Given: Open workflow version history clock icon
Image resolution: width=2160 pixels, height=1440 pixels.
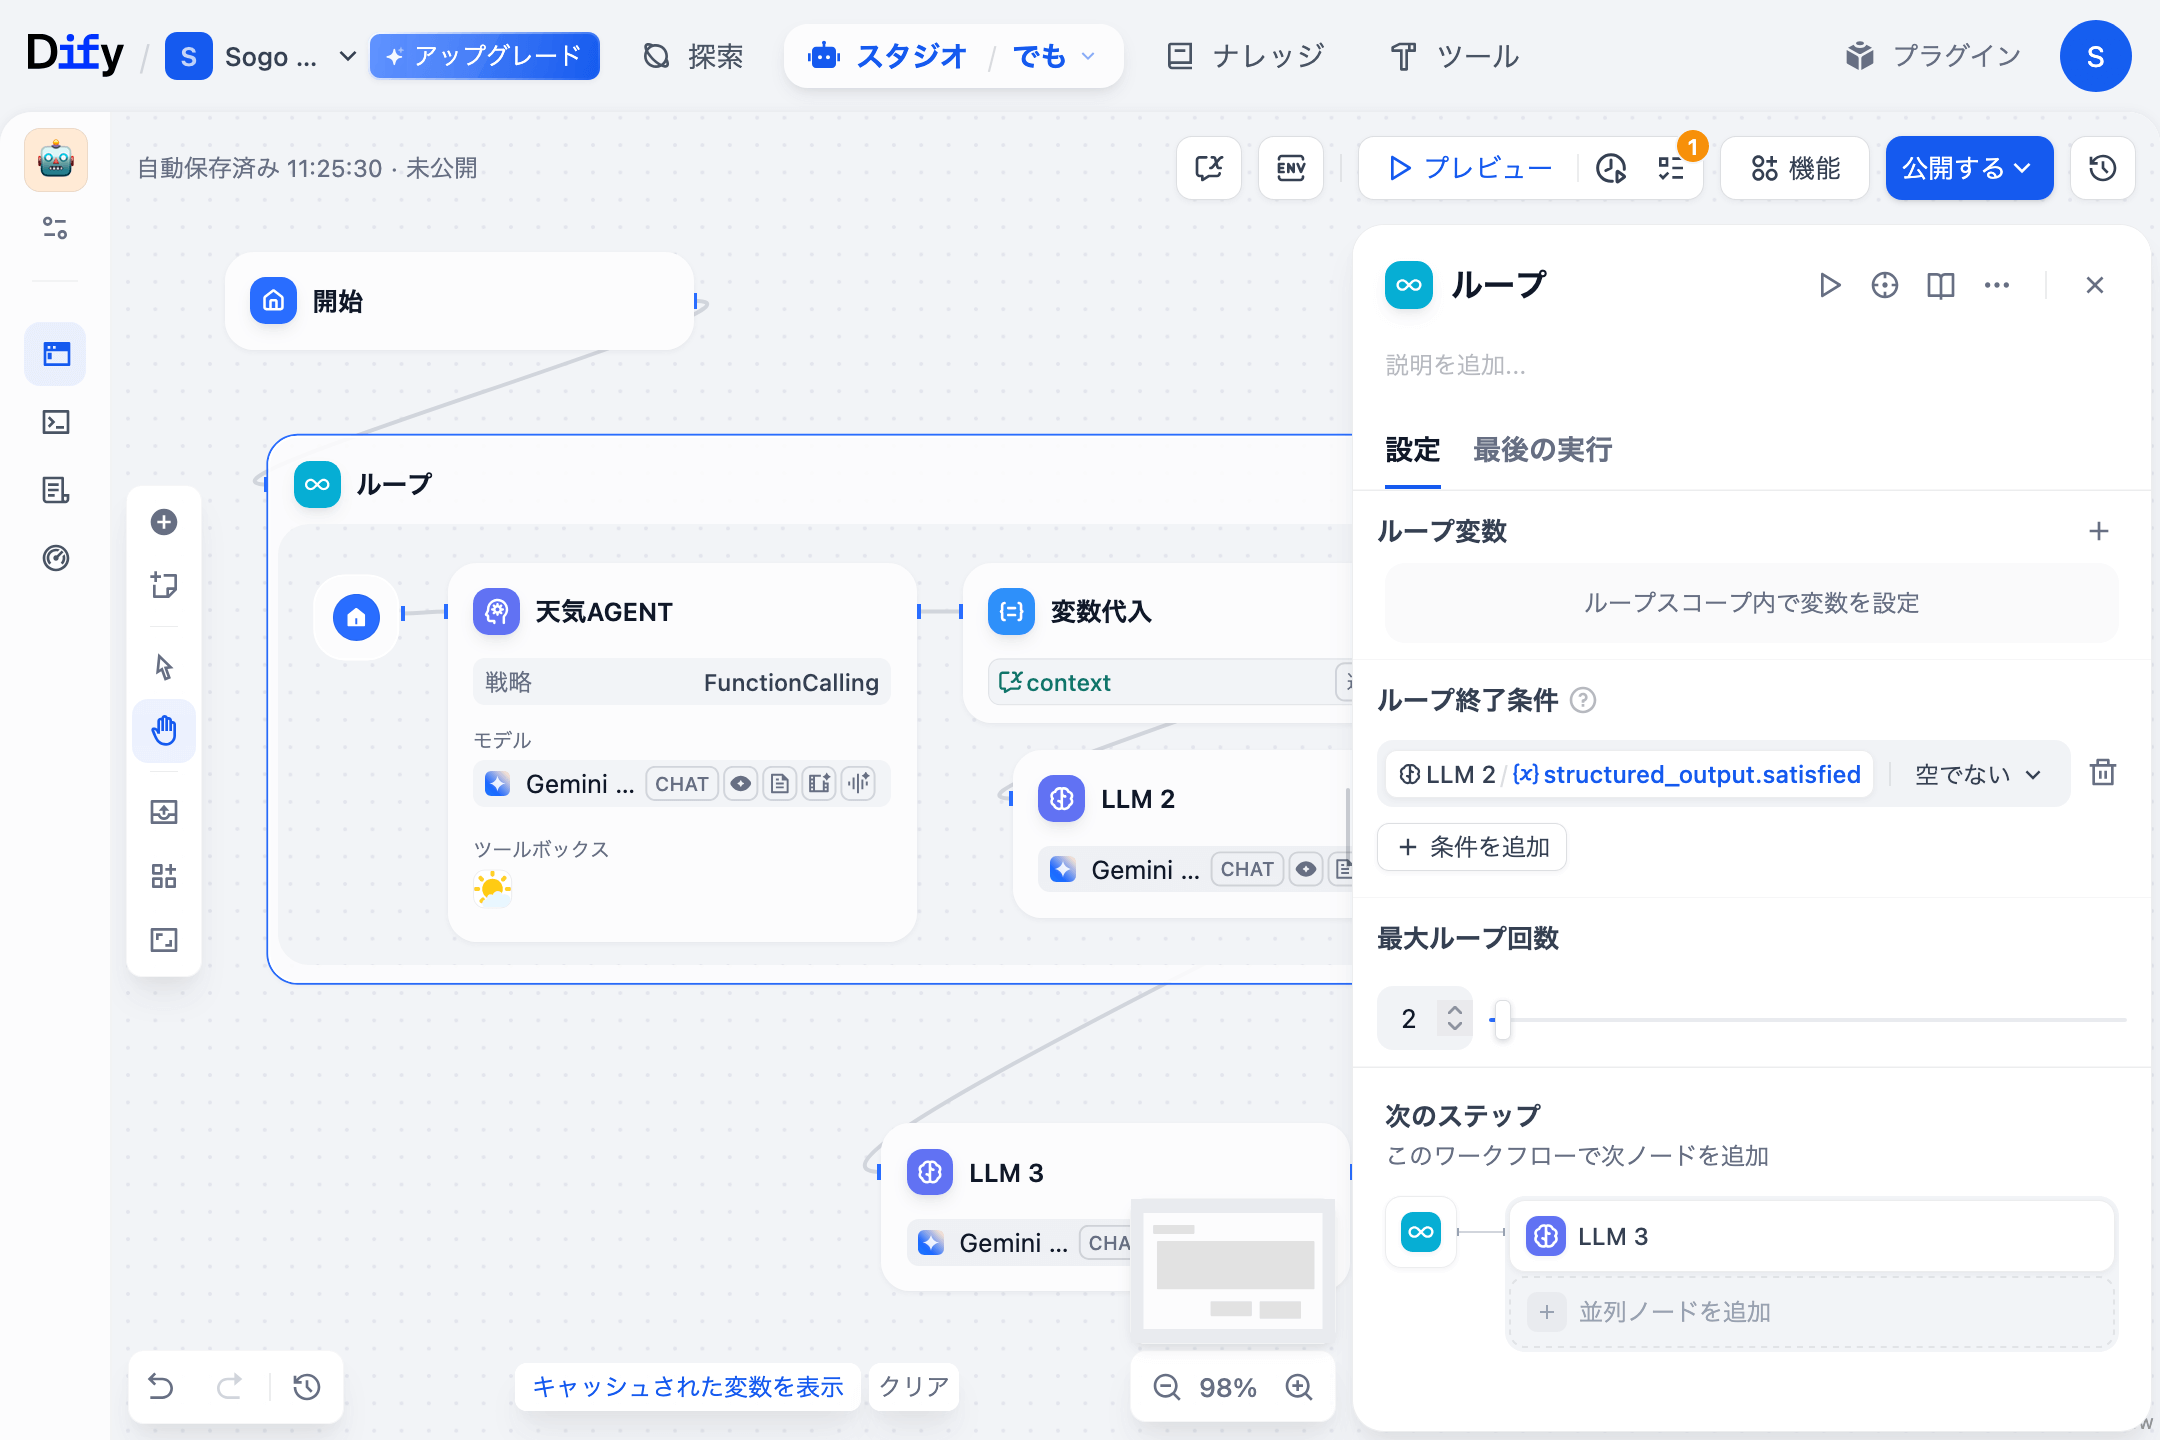Looking at the screenshot, I should coord(2102,168).
